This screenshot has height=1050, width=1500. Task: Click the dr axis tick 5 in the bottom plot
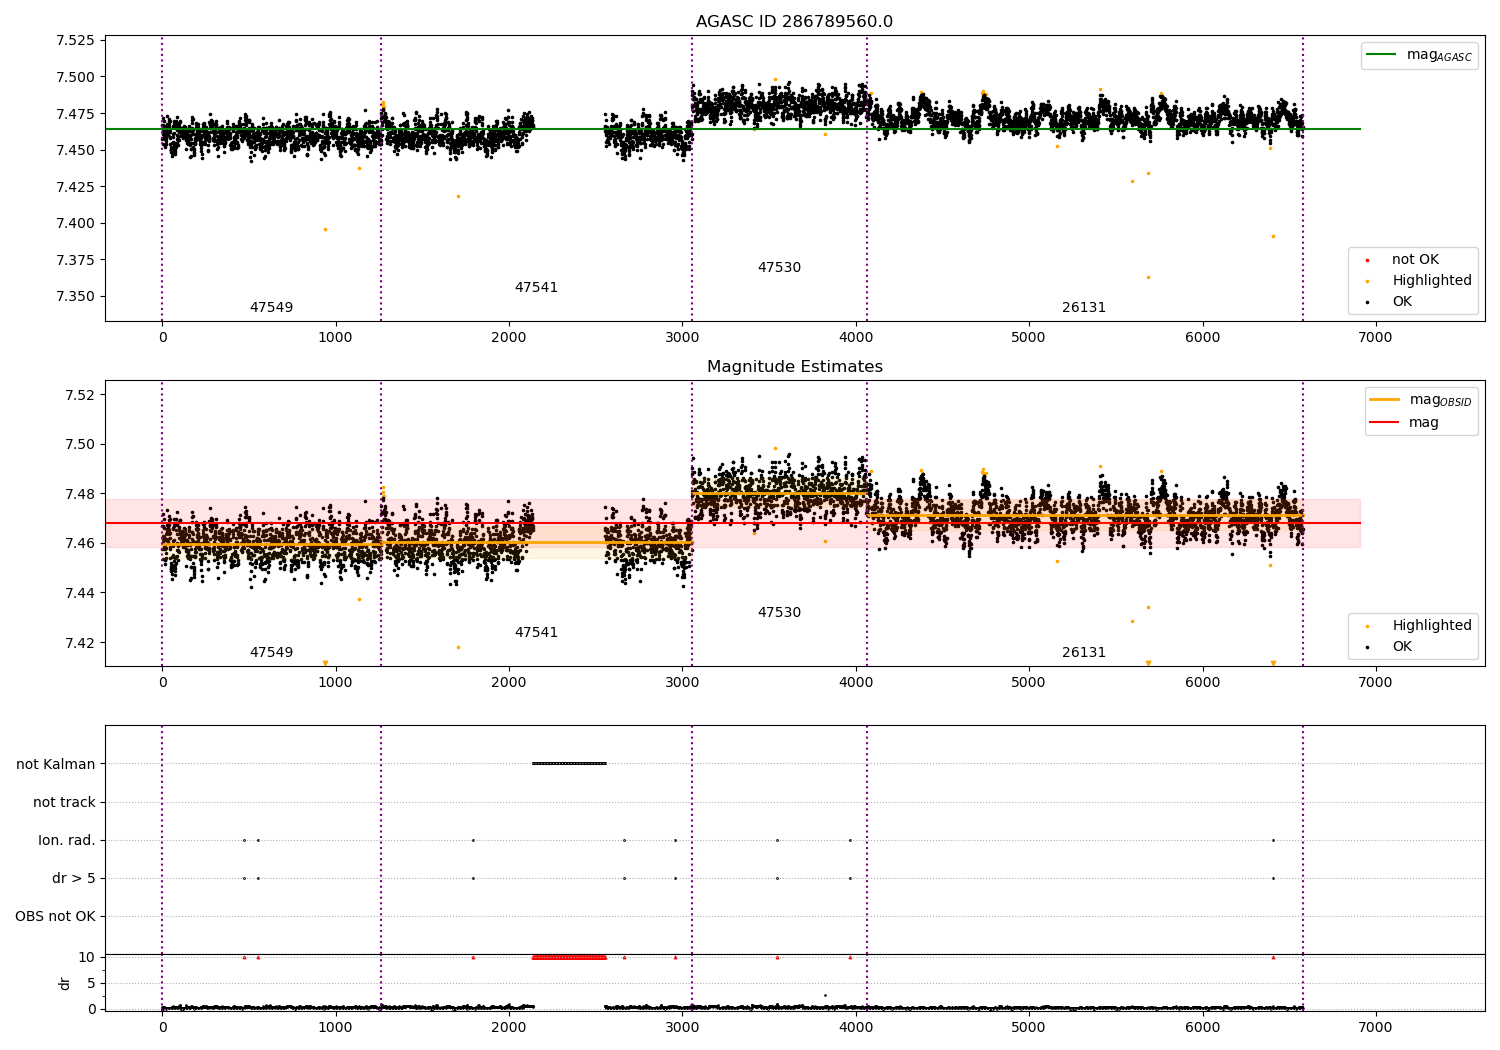point(91,983)
